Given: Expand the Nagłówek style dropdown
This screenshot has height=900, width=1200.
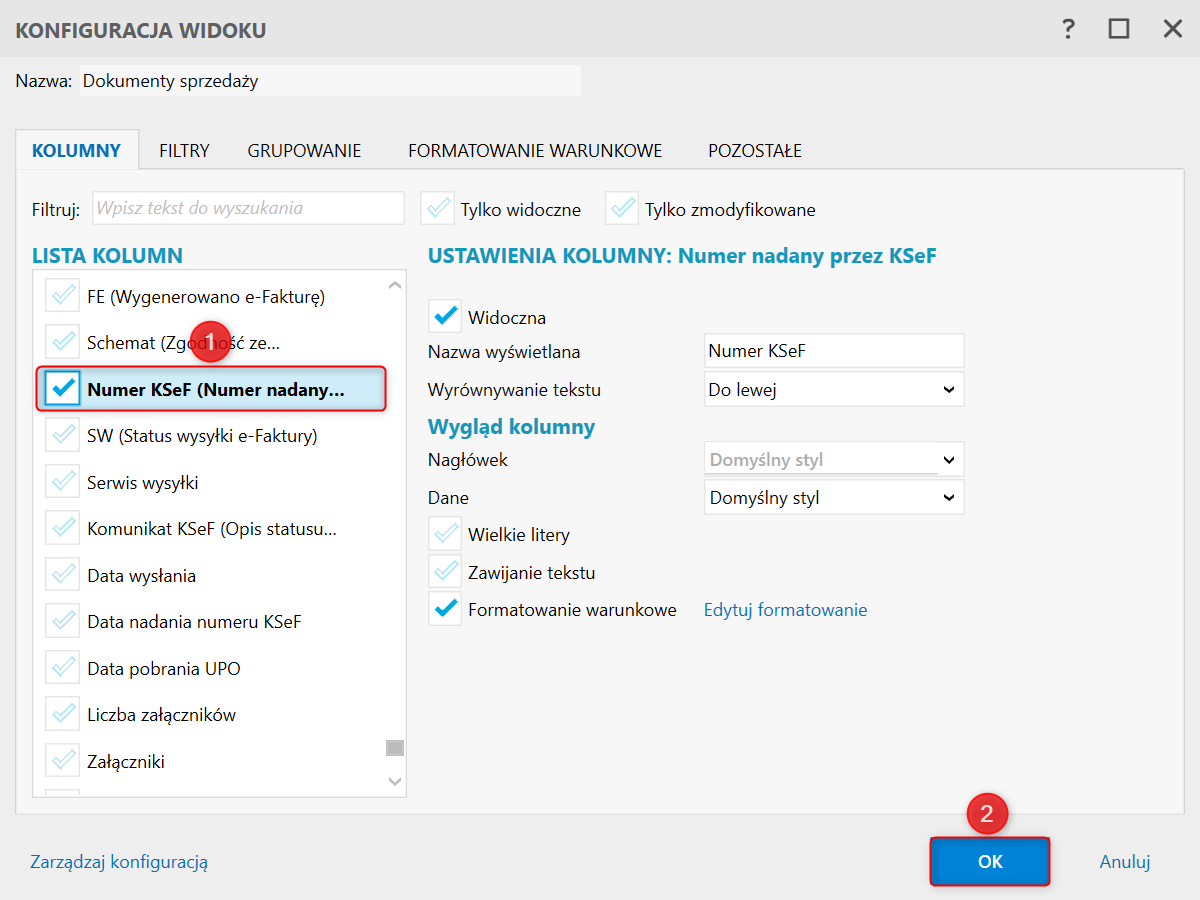Looking at the screenshot, I should (834, 460).
